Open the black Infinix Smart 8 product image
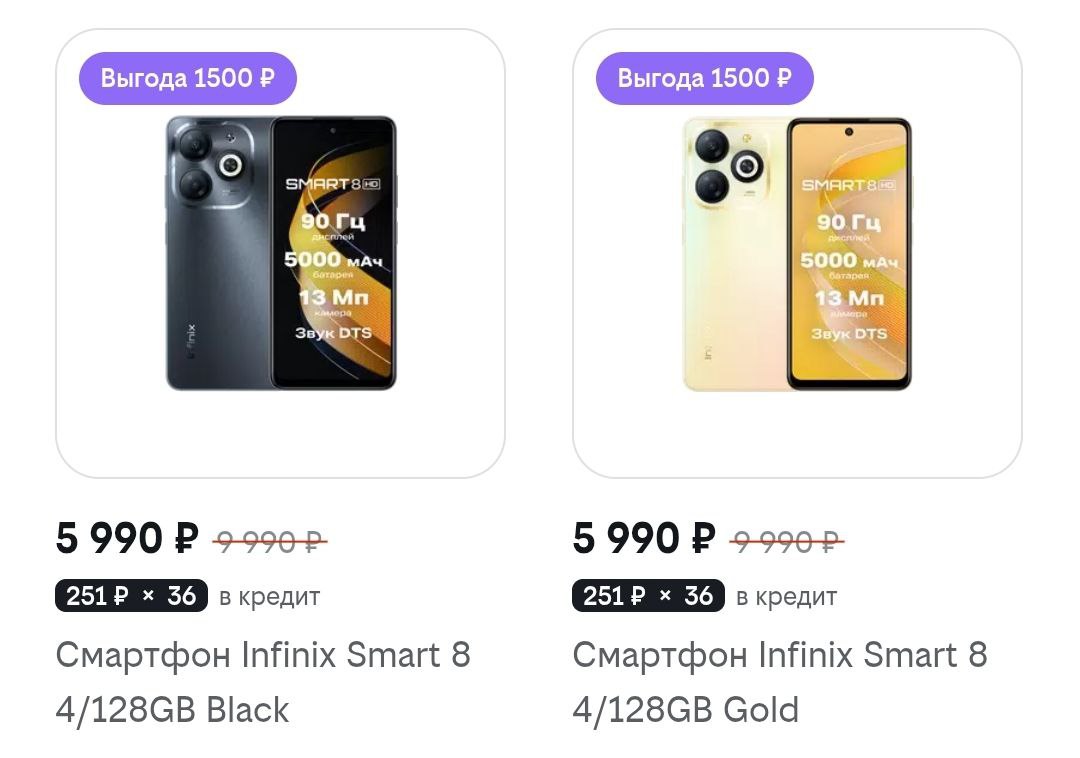The image size is (1080, 758). point(281,253)
